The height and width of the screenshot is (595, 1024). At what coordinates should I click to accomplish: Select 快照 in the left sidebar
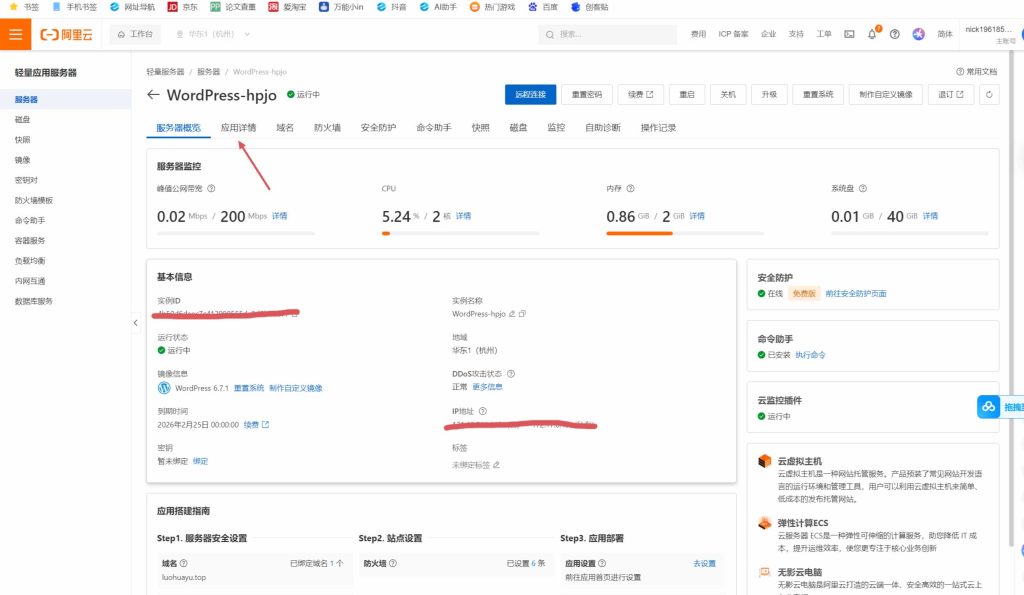tap(23, 140)
